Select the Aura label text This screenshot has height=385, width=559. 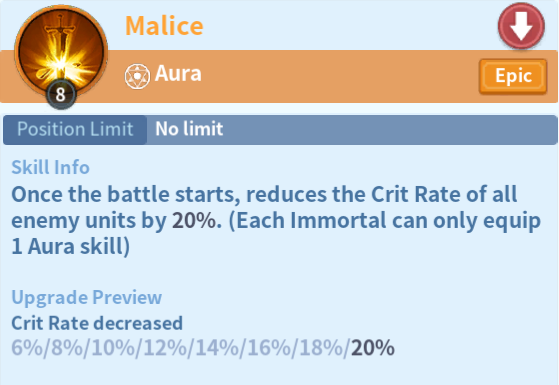[x=178, y=73]
